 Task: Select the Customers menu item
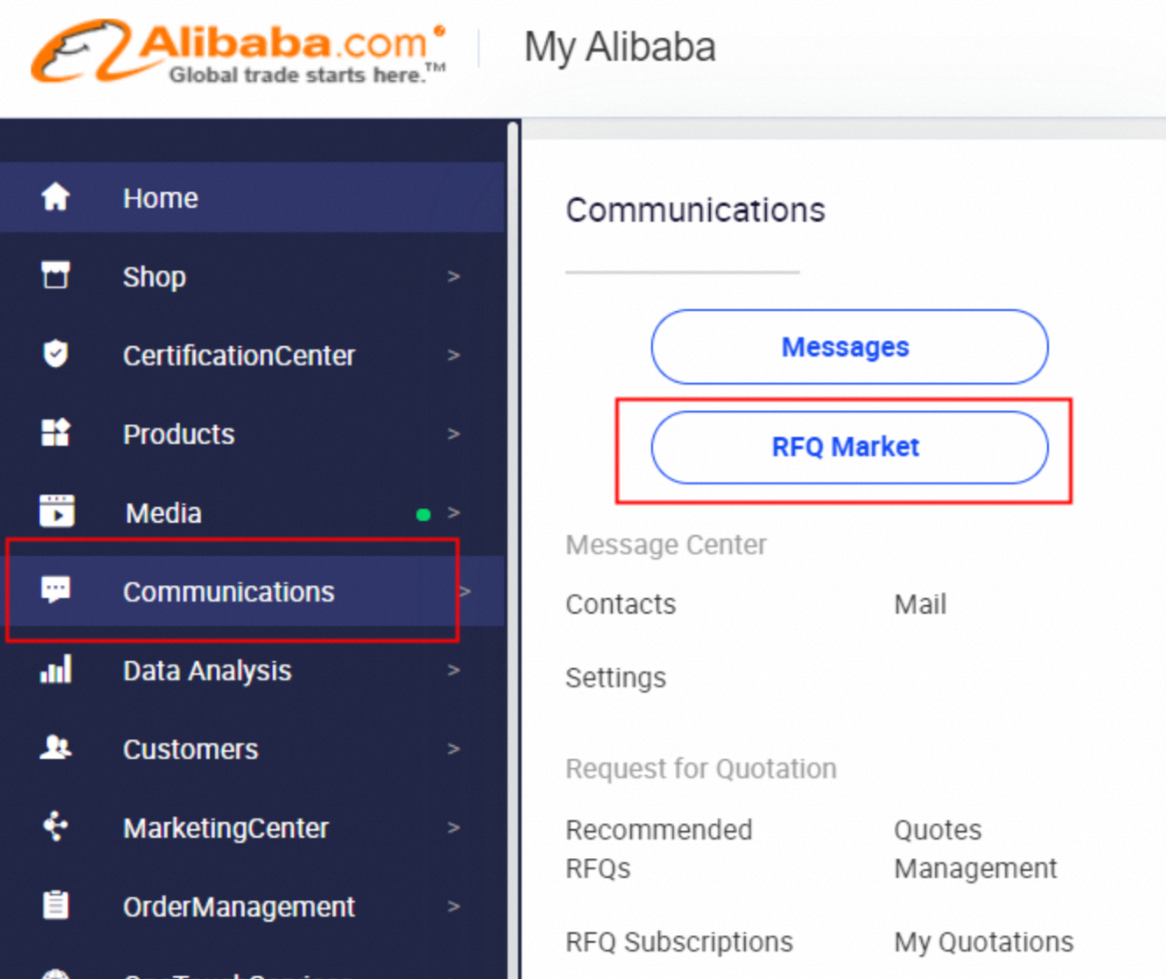pyautogui.click(x=190, y=749)
